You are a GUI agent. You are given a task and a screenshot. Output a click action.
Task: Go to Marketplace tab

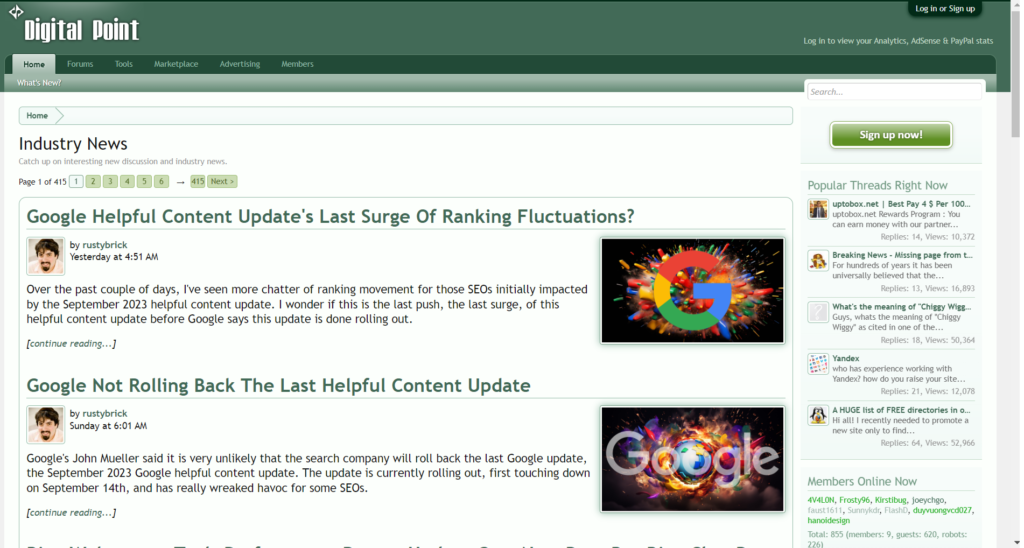[176, 64]
